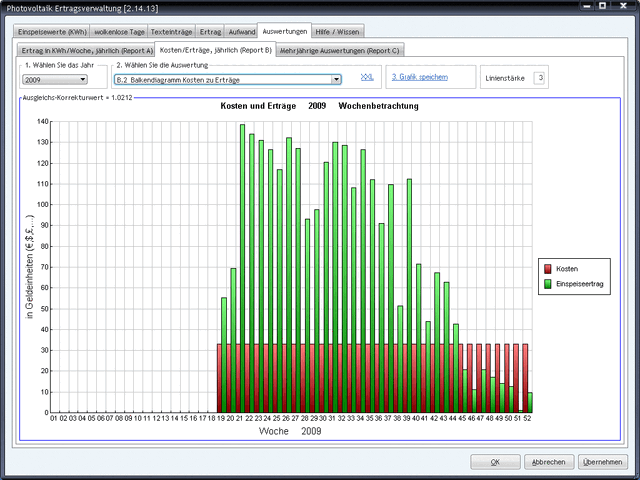Maximize the Photovoltaik Ertragsverwaltung window
The image size is (640, 480).
pyautogui.click(x=602, y=6)
